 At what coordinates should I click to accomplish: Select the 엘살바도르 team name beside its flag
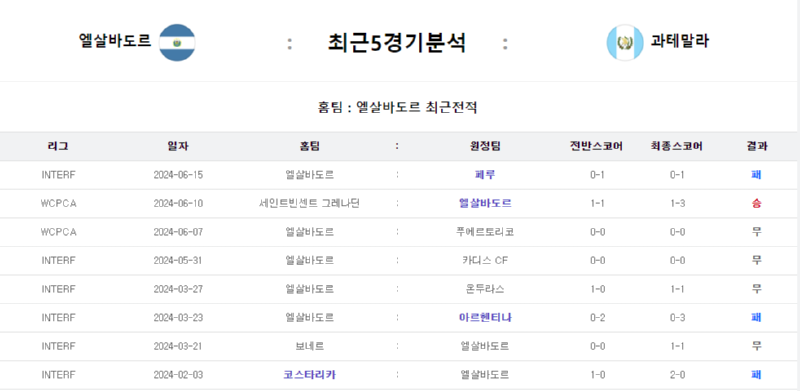point(115,41)
